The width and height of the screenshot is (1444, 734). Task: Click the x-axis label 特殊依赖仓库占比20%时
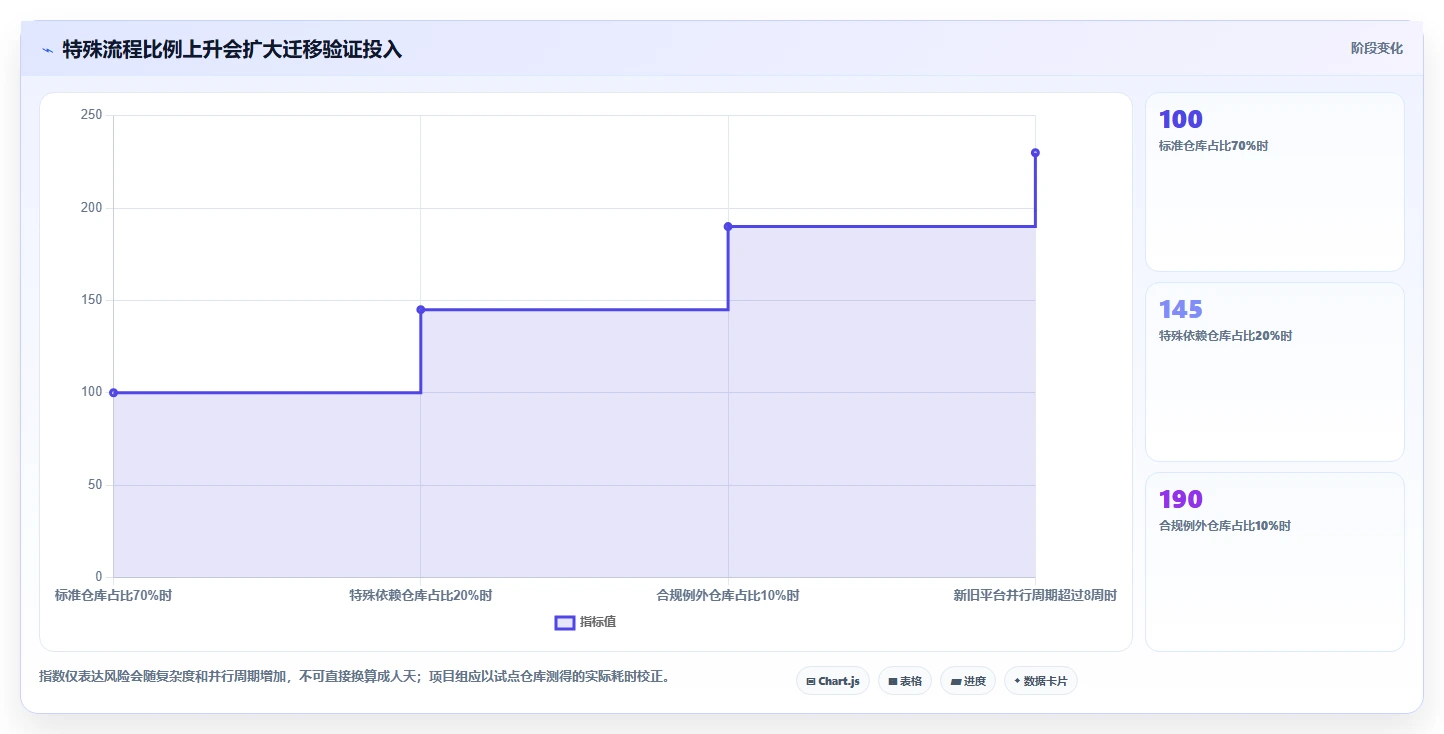point(421,596)
